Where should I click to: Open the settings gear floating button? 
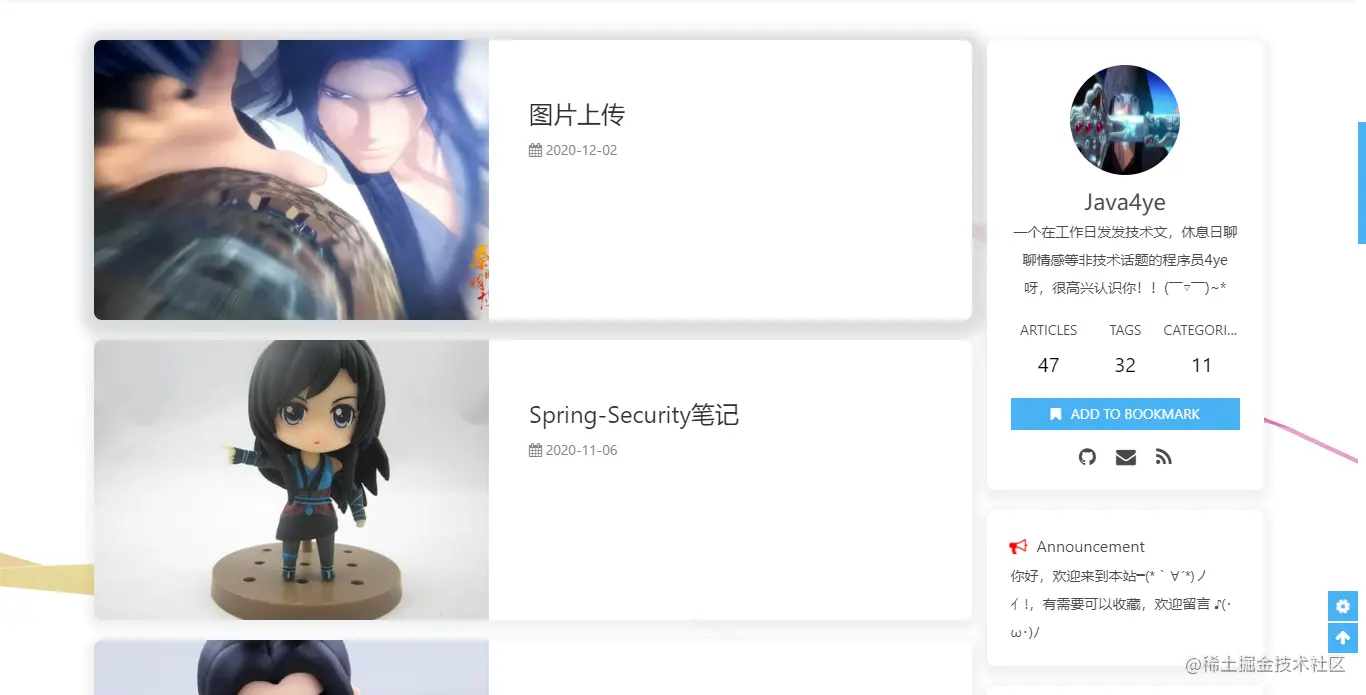click(1342, 606)
